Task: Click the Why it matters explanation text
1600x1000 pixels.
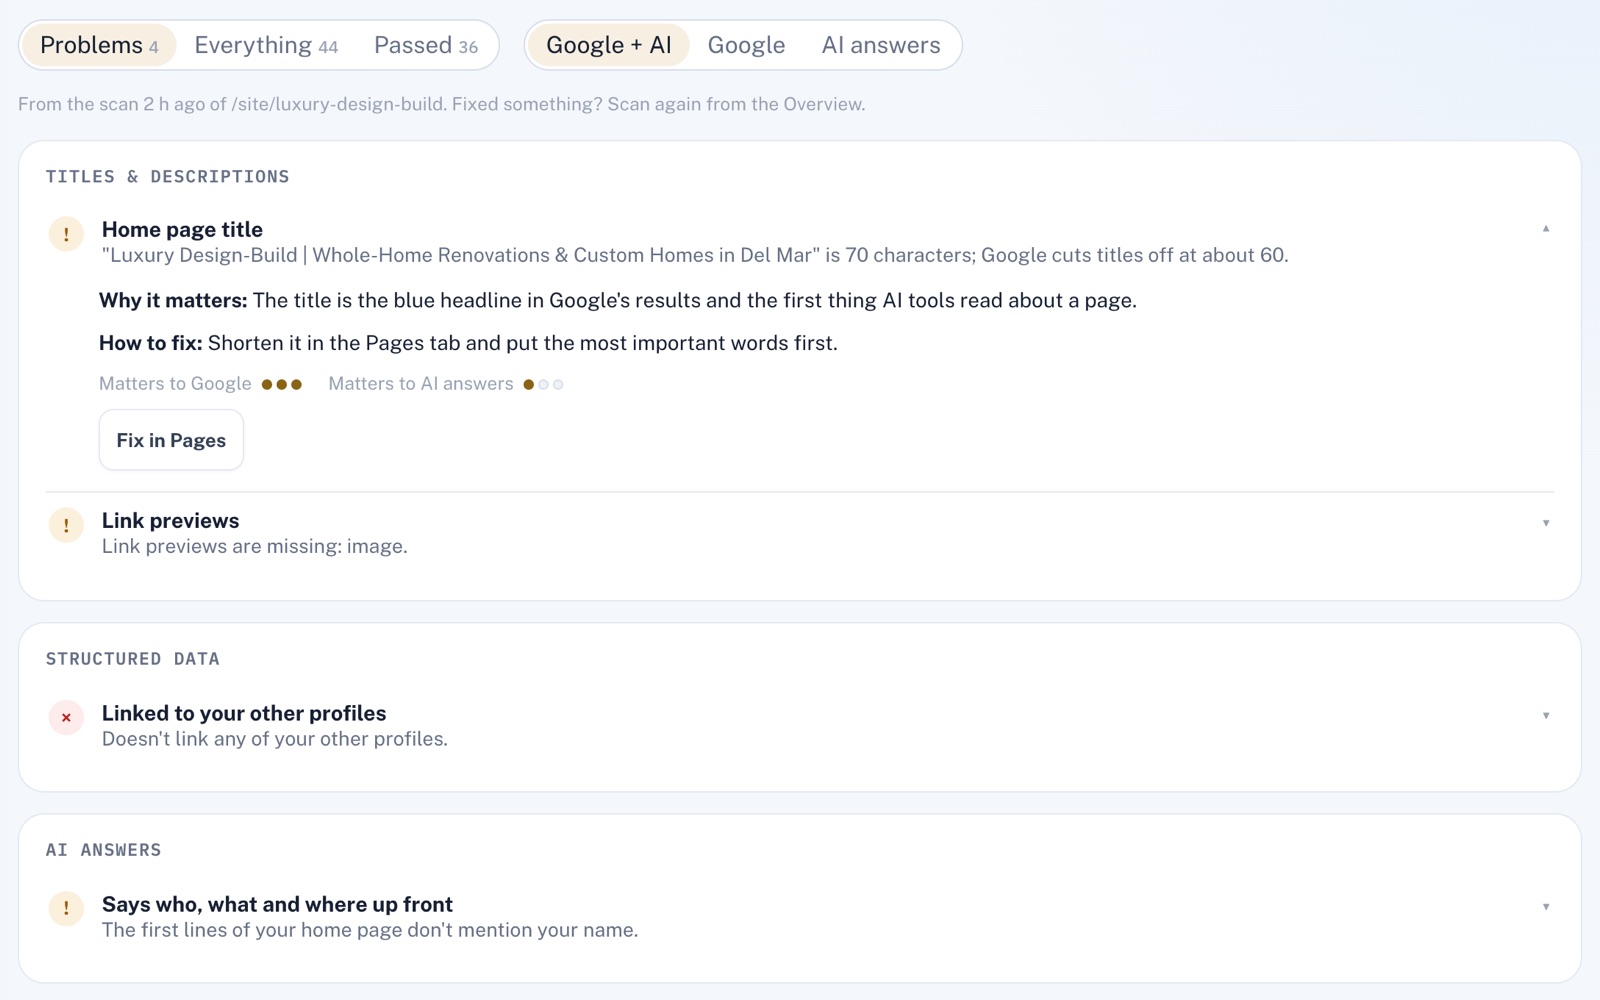Action: (x=618, y=301)
